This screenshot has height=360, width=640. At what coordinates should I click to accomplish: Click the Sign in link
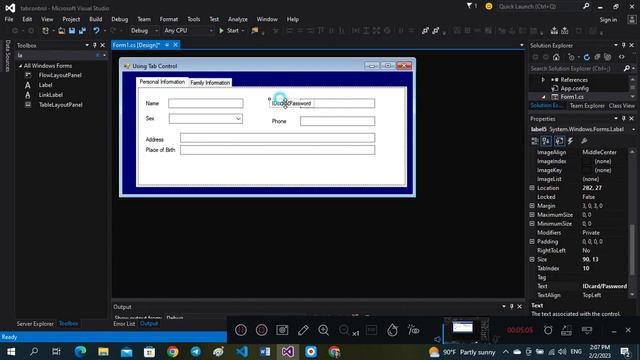pos(608,20)
